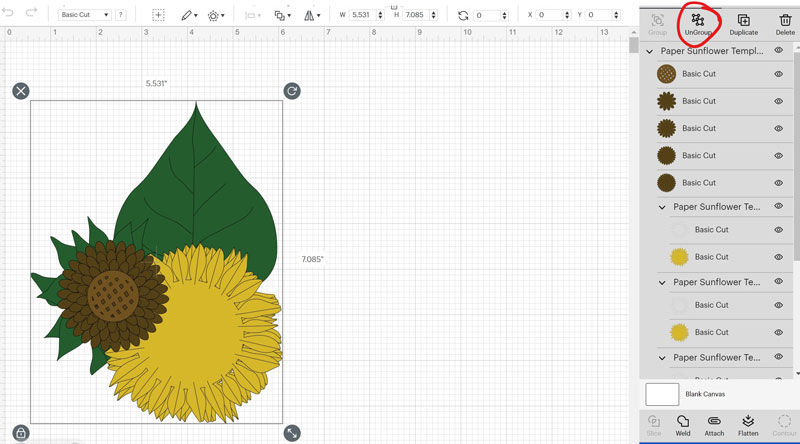Hide the third Basic Cut layer from the top

(779, 129)
